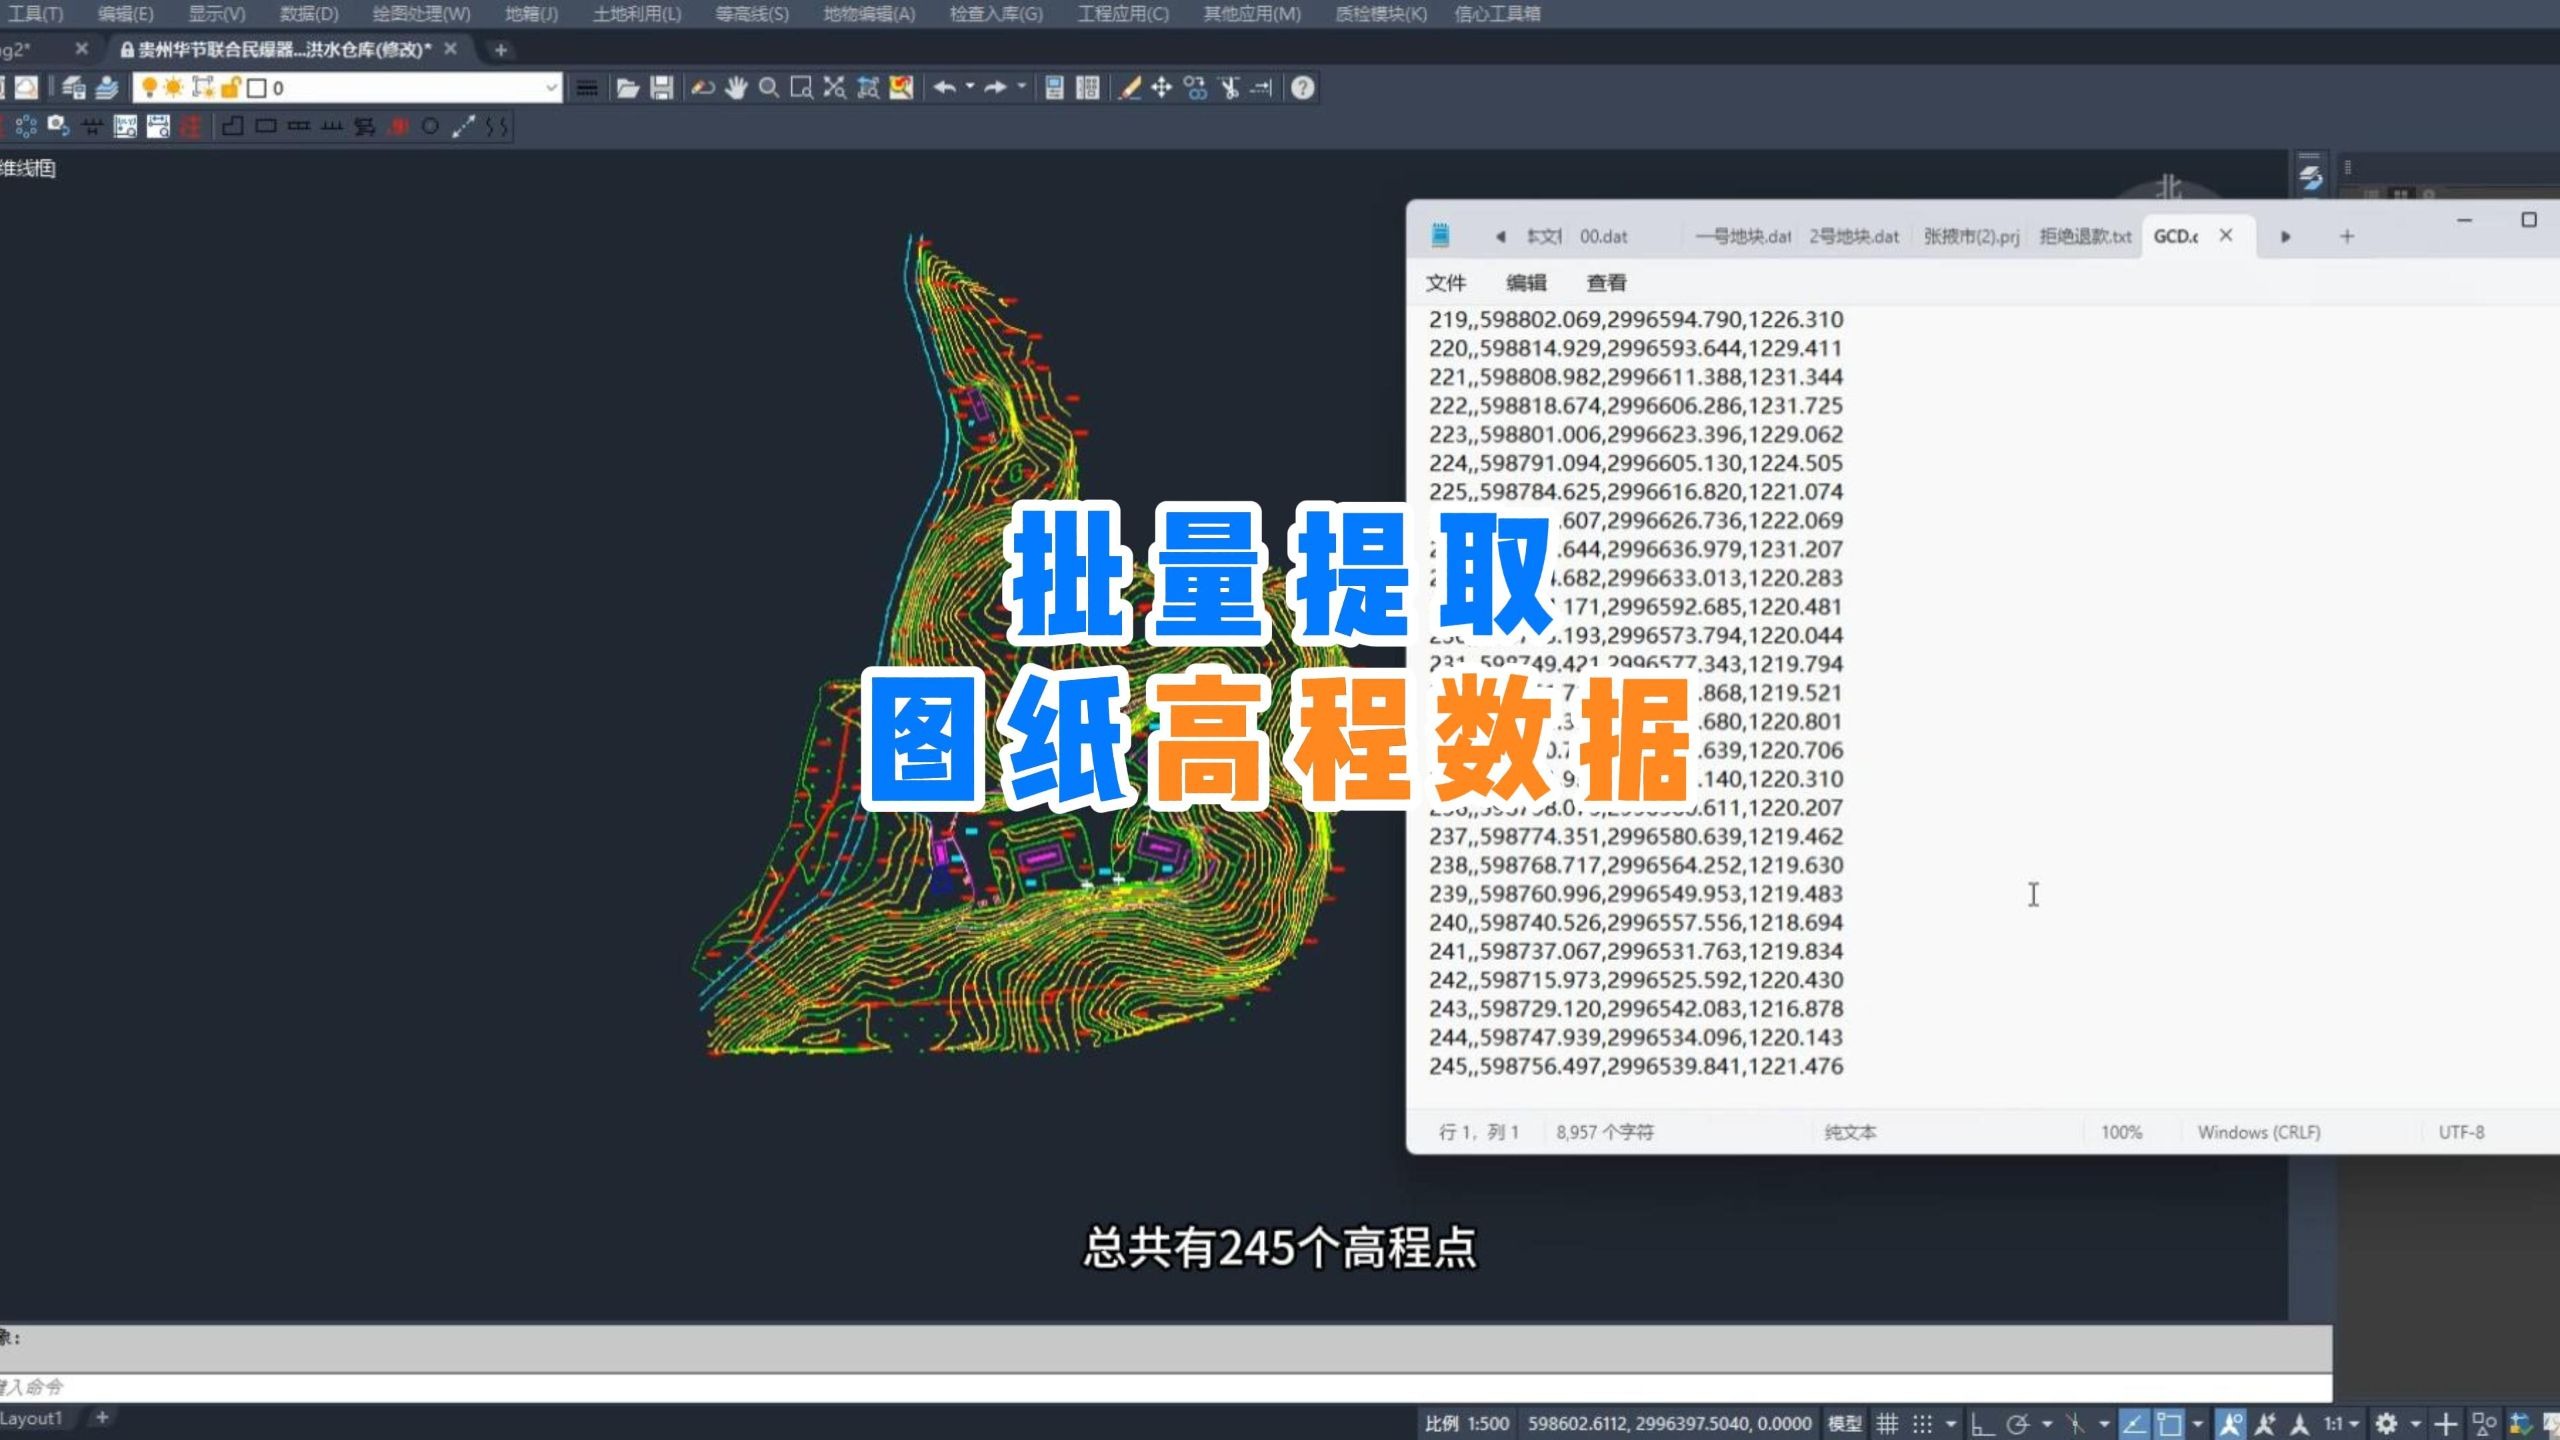This screenshot has width=2560, height=1440.
Task: Open the 等高线(S) menu
Action: pos(750,14)
